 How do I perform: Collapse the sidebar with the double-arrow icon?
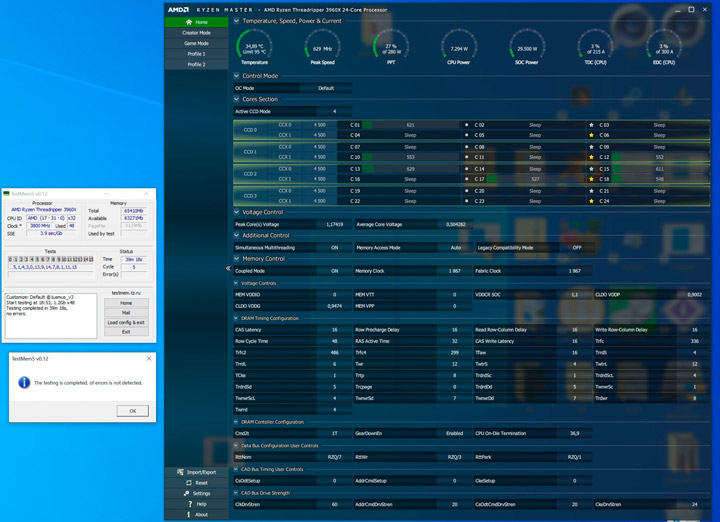pos(228,268)
